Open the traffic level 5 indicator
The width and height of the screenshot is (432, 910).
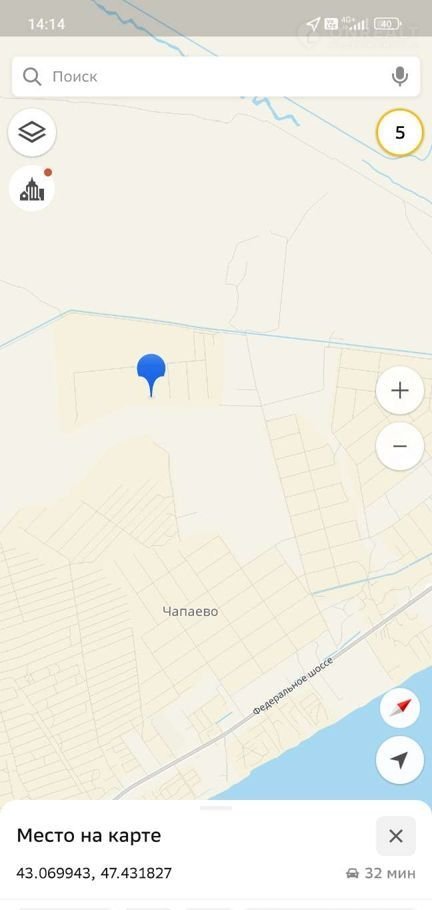point(399,132)
